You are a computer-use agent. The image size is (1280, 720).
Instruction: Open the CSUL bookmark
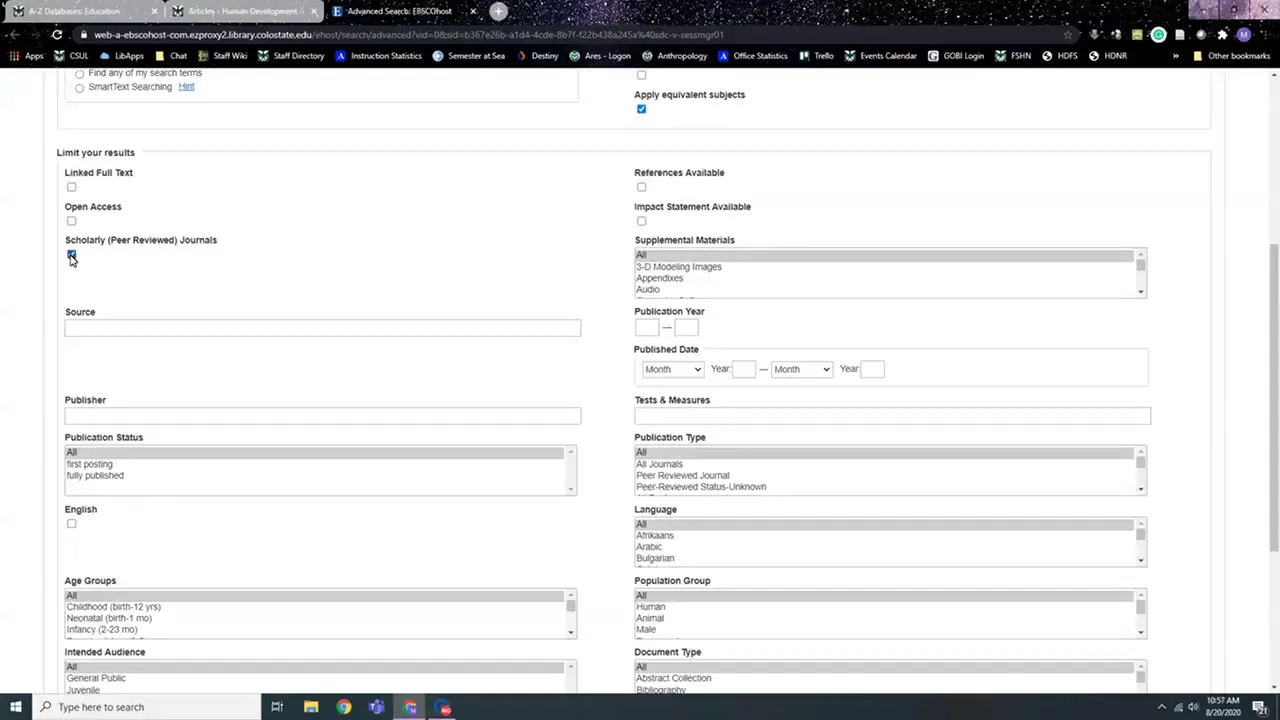(x=71, y=56)
